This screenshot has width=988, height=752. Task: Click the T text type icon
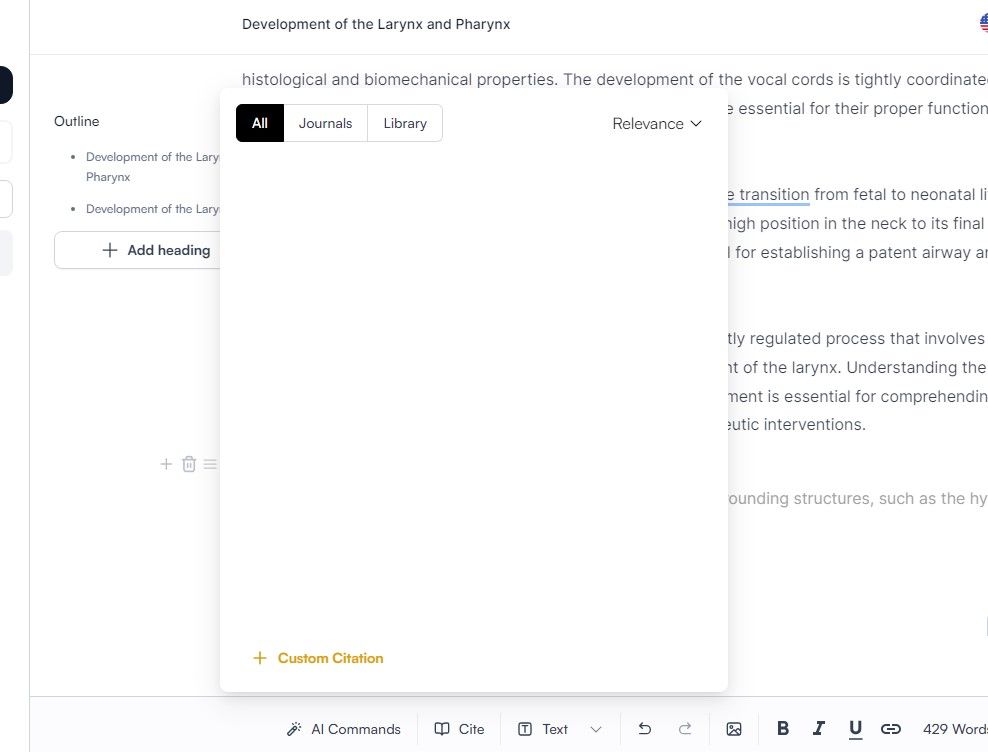point(525,729)
